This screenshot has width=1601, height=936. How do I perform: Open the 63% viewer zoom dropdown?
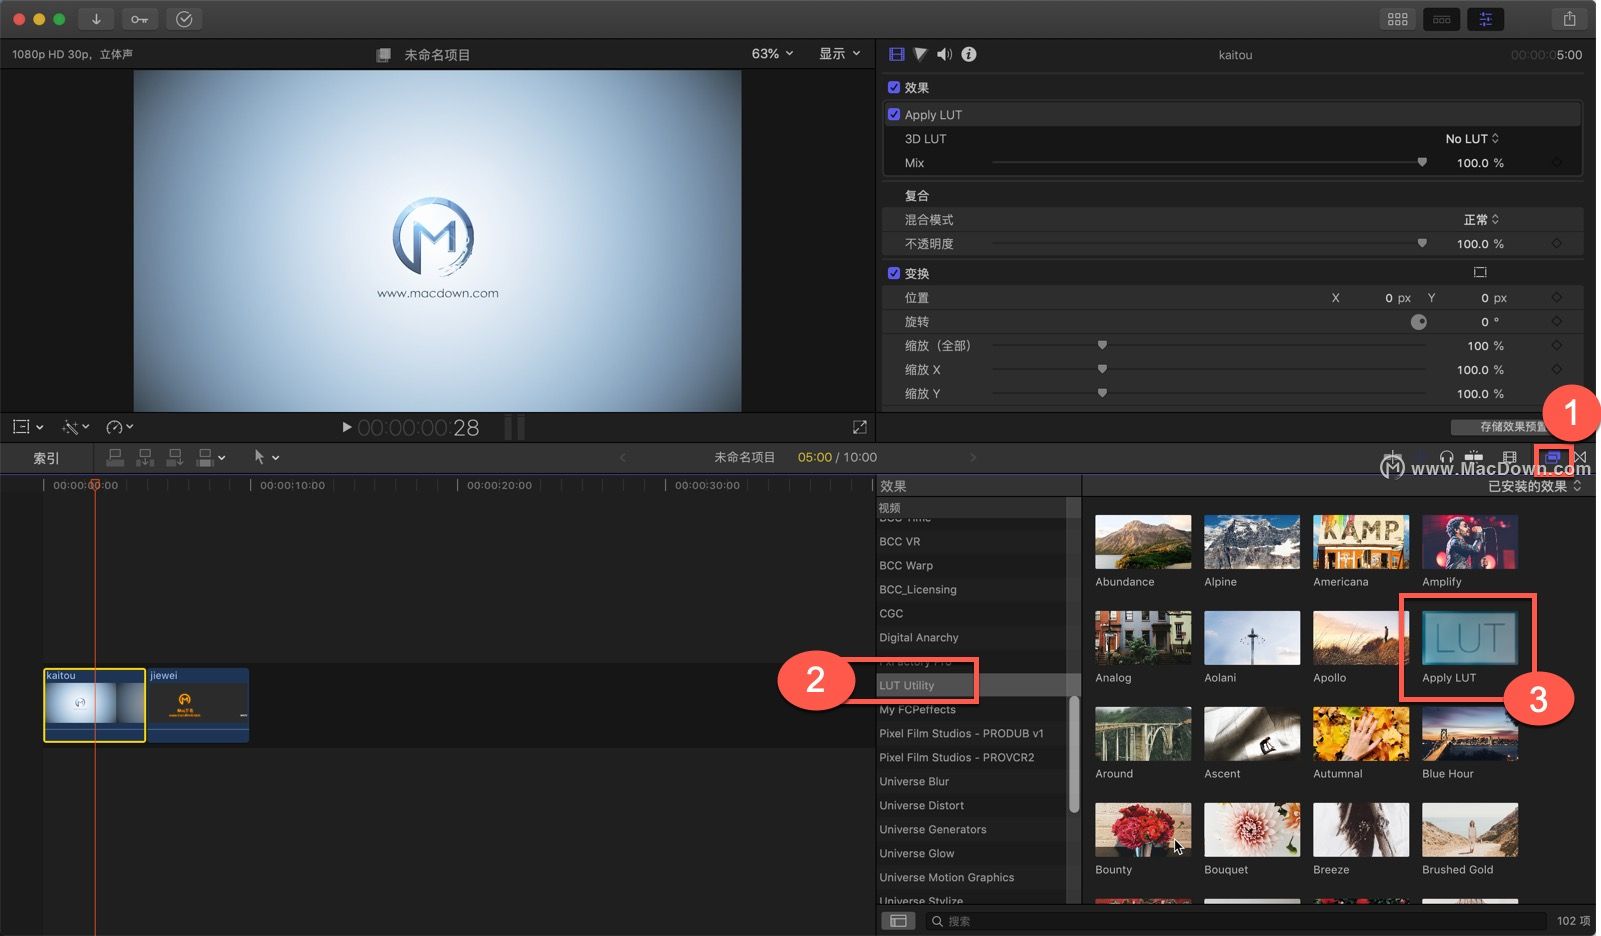[771, 54]
